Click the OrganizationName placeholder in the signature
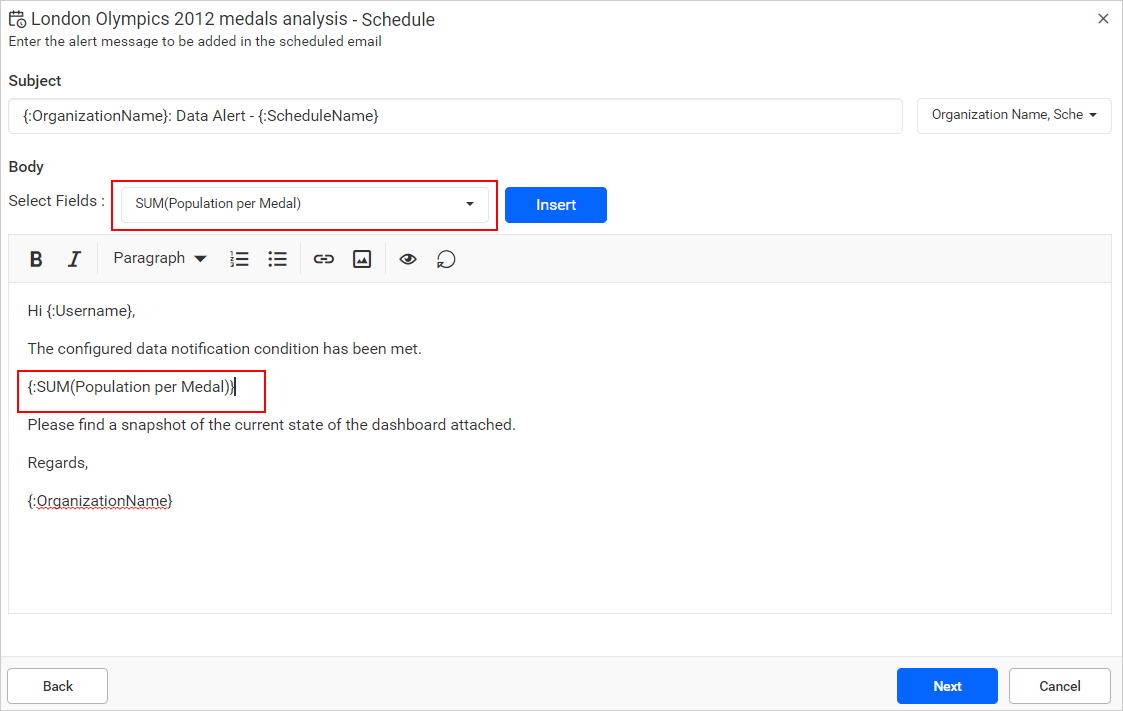This screenshot has width=1123, height=711. pos(99,500)
